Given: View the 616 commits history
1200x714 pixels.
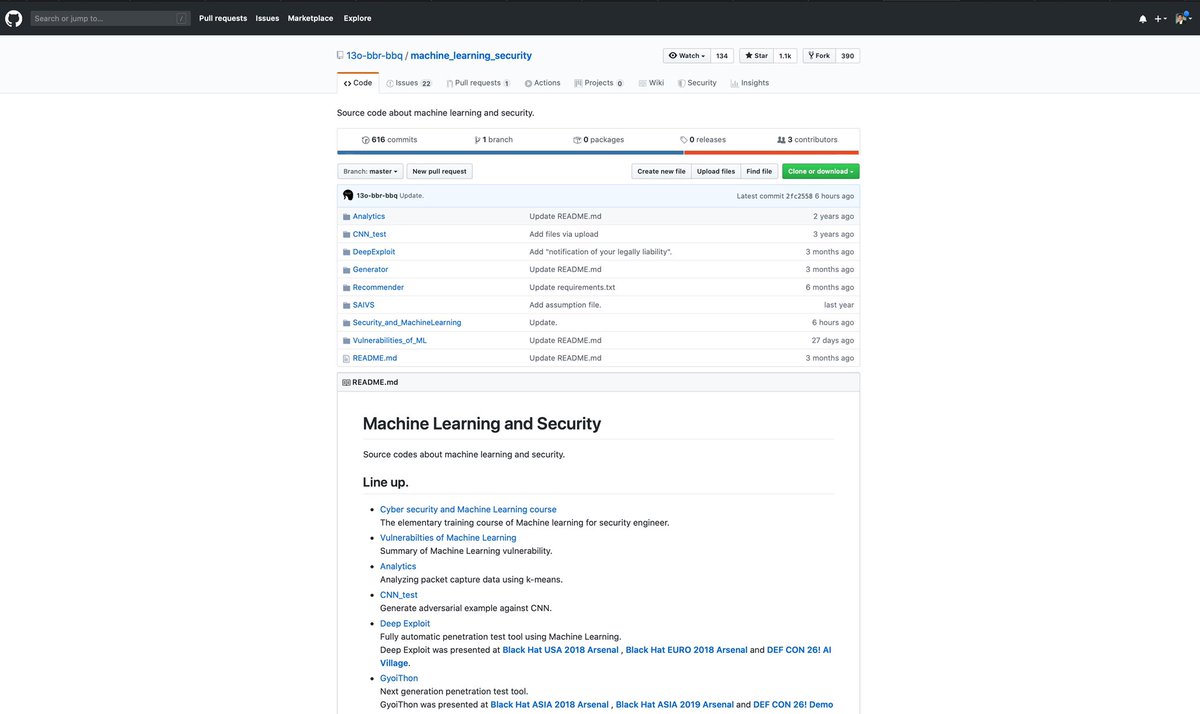Looking at the screenshot, I should pyautogui.click(x=390, y=140).
